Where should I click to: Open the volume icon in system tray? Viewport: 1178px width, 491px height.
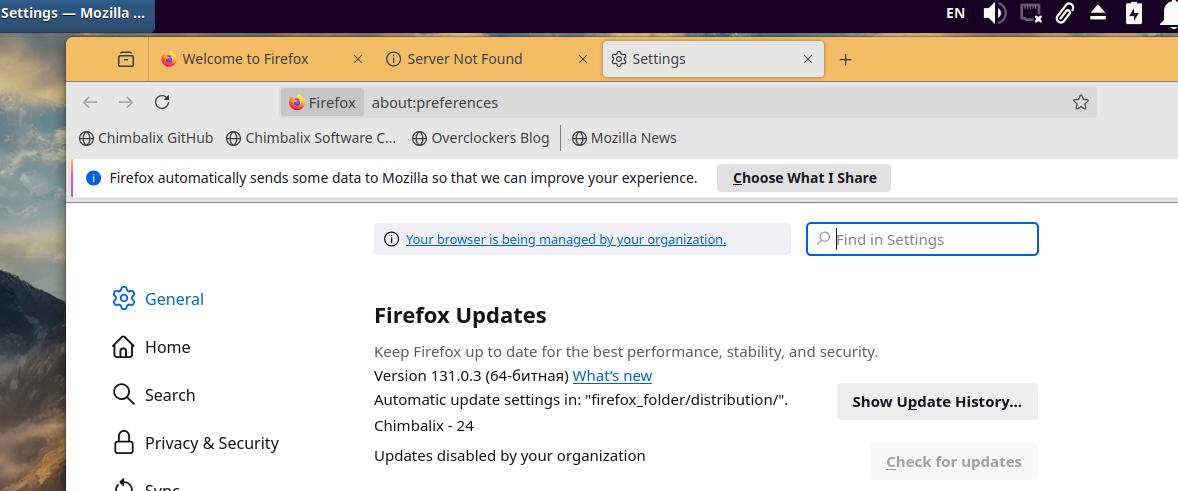pos(993,13)
